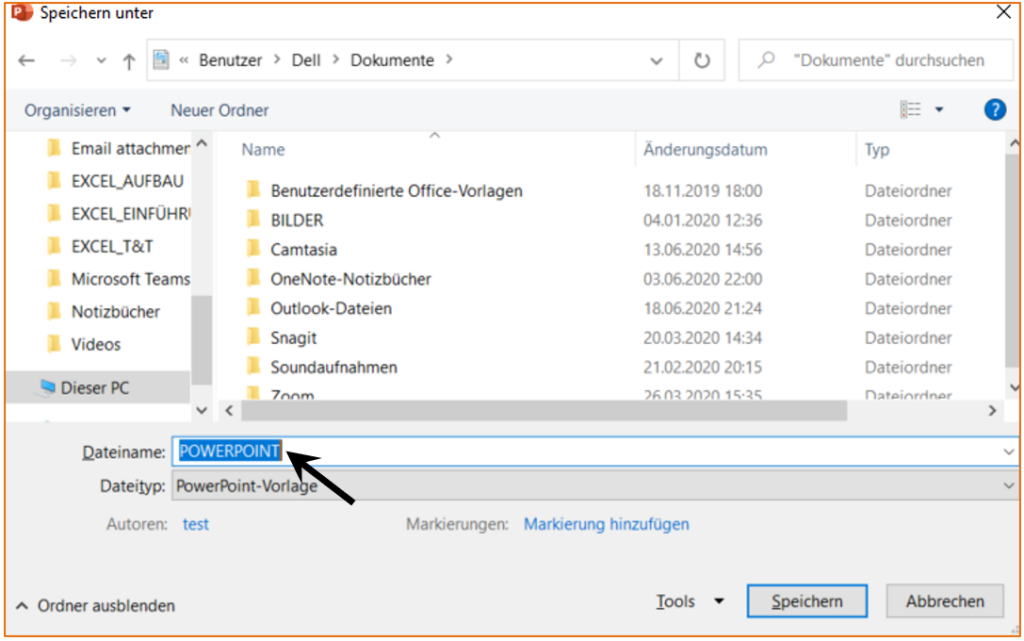Click the Benutzer breadcrumb segment
Viewport: 1024px width, 641px height.
[231, 60]
